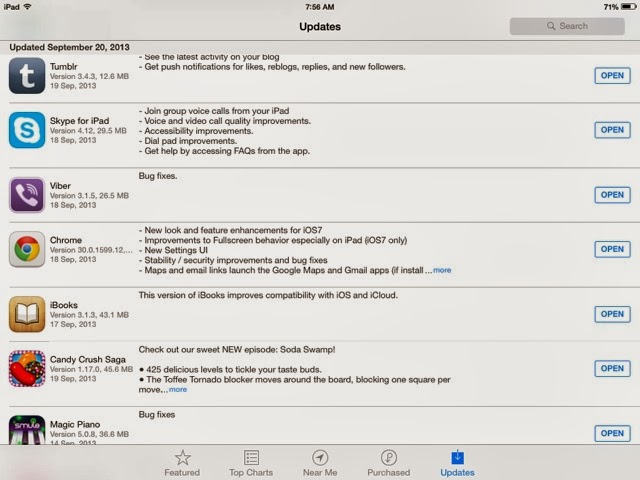This screenshot has height=480, width=640.
Task: Select the Candy Crush Saga name
Action: tap(88, 360)
